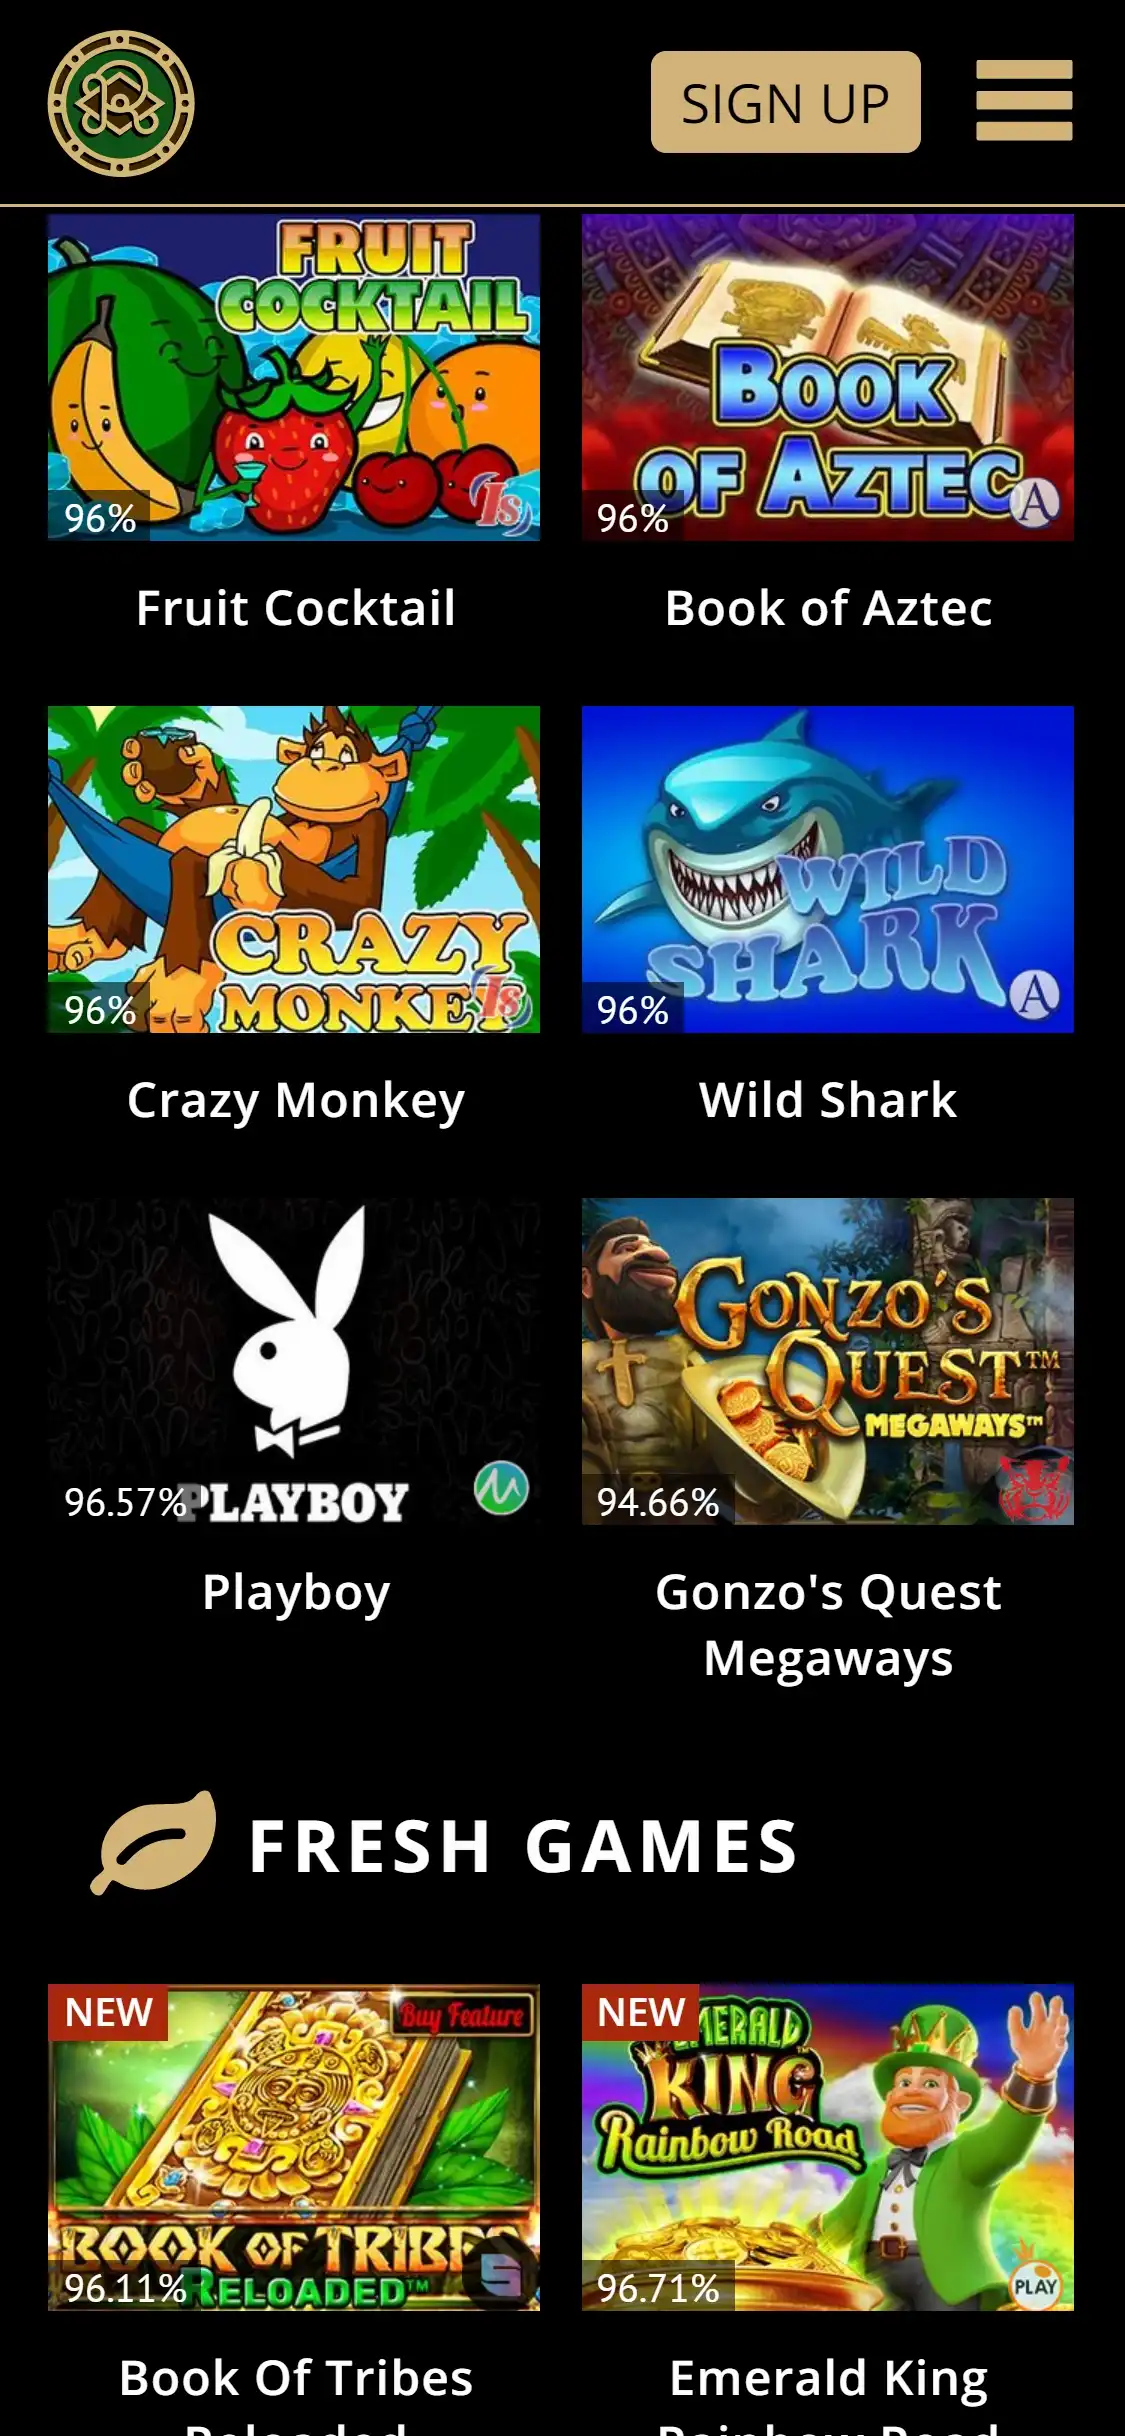This screenshot has width=1125, height=2436.
Task: Open the Playboy slot thumbnail
Action: [x=294, y=1361]
